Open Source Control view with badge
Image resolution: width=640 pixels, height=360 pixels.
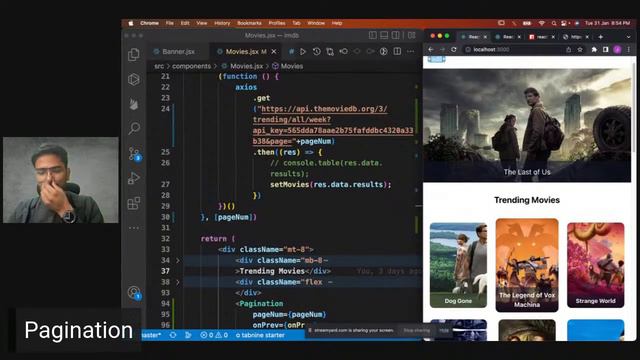(x=134, y=153)
